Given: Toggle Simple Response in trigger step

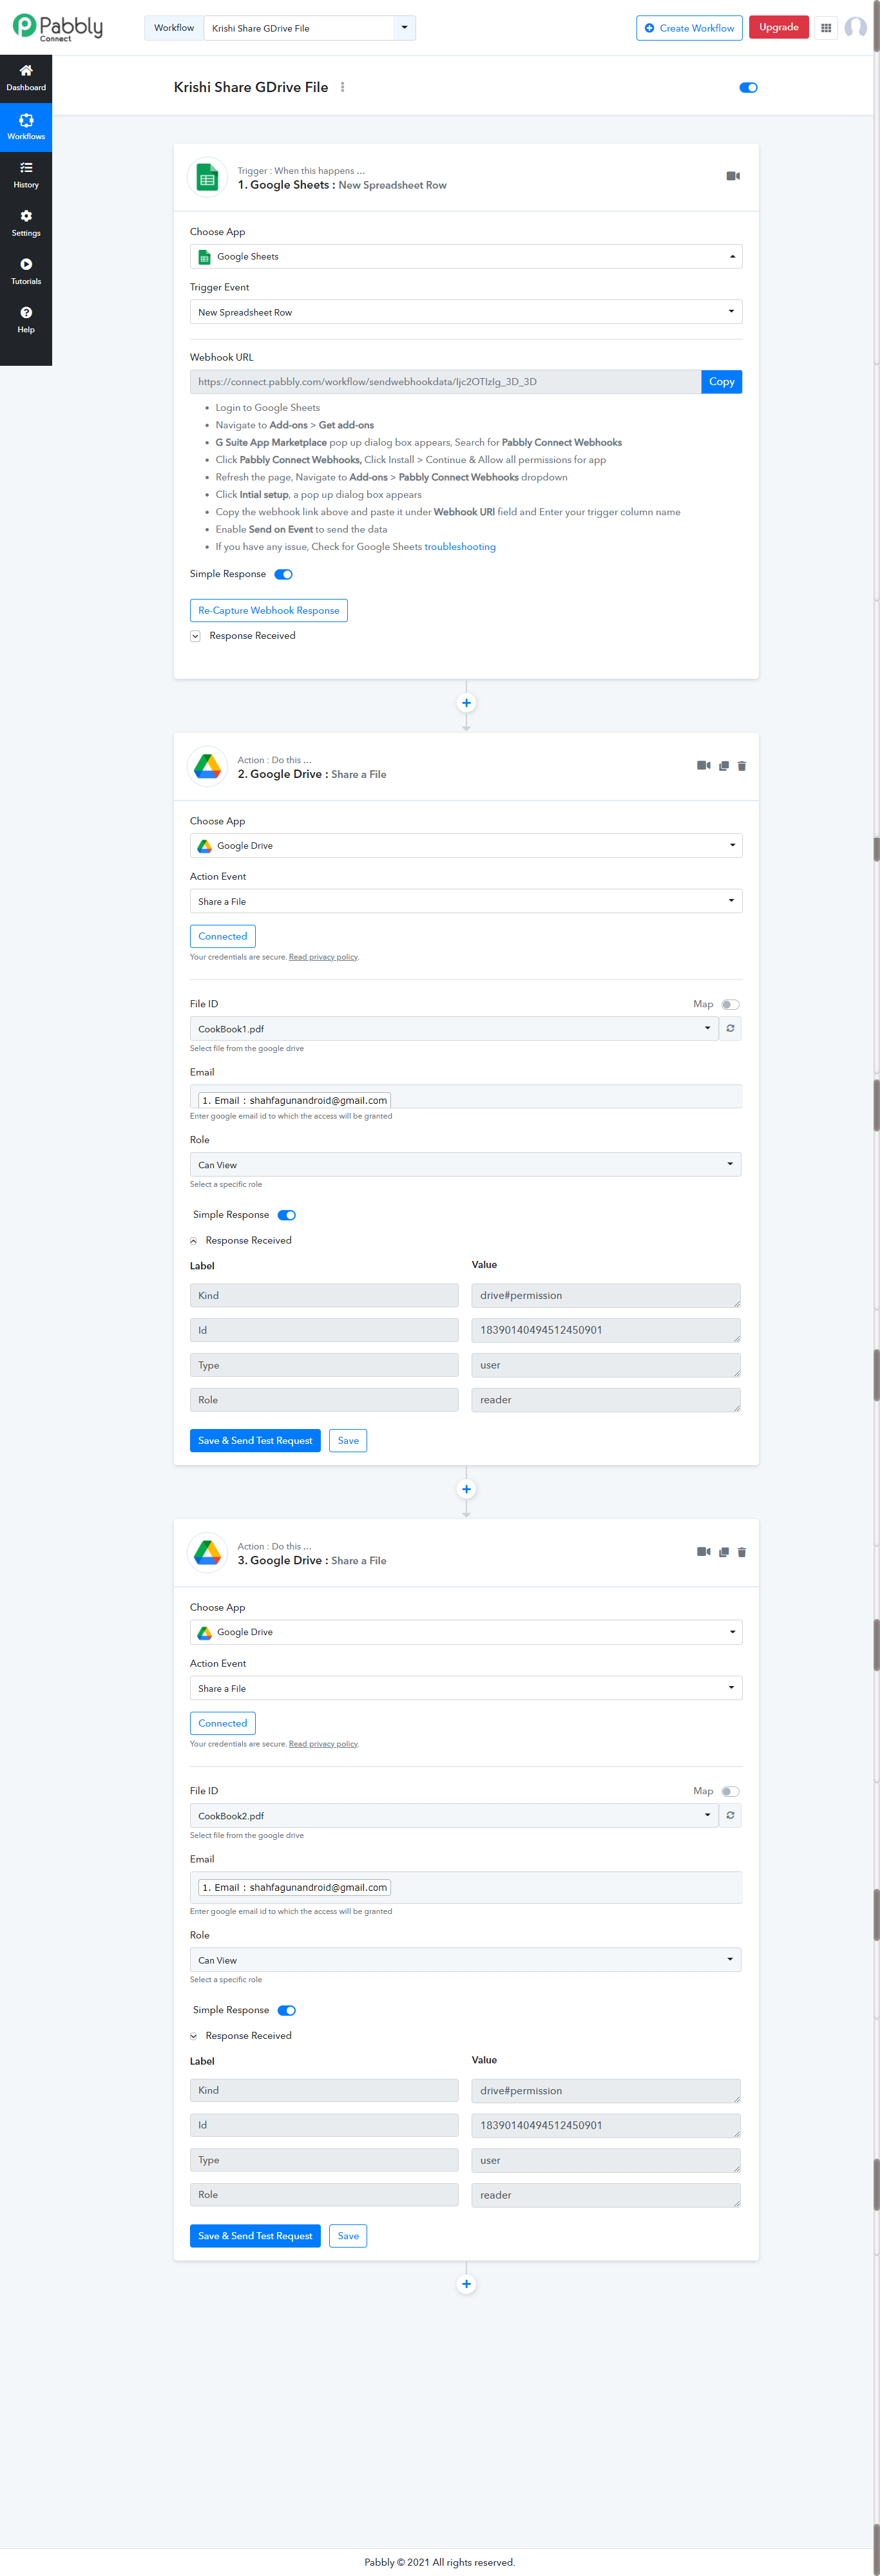Looking at the screenshot, I should point(284,574).
